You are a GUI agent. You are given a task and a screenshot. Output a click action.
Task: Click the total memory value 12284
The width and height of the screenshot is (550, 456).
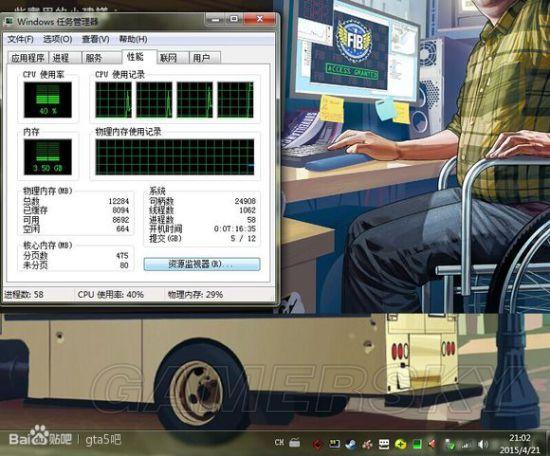(x=119, y=201)
